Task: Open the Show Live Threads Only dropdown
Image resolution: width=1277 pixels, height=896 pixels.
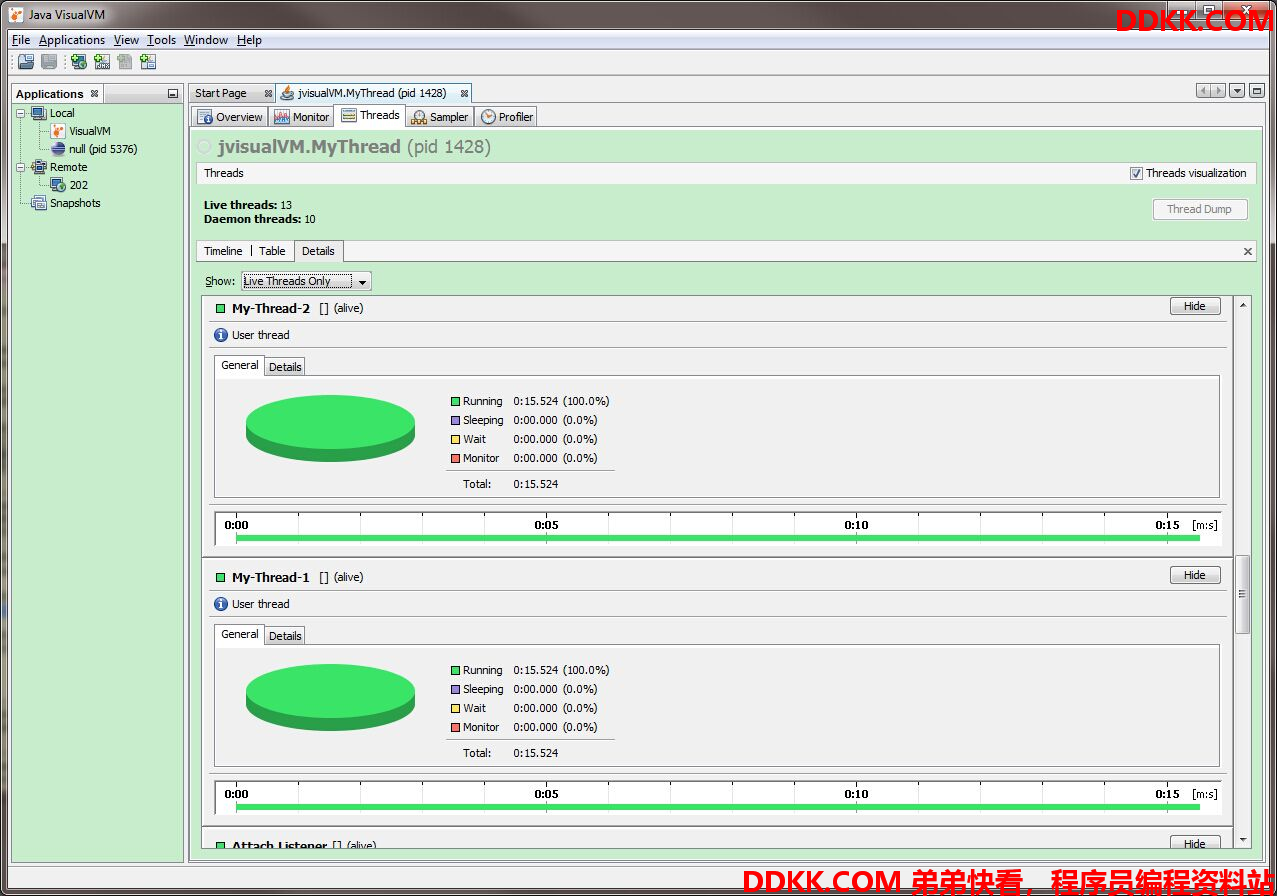Action: [306, 281]
